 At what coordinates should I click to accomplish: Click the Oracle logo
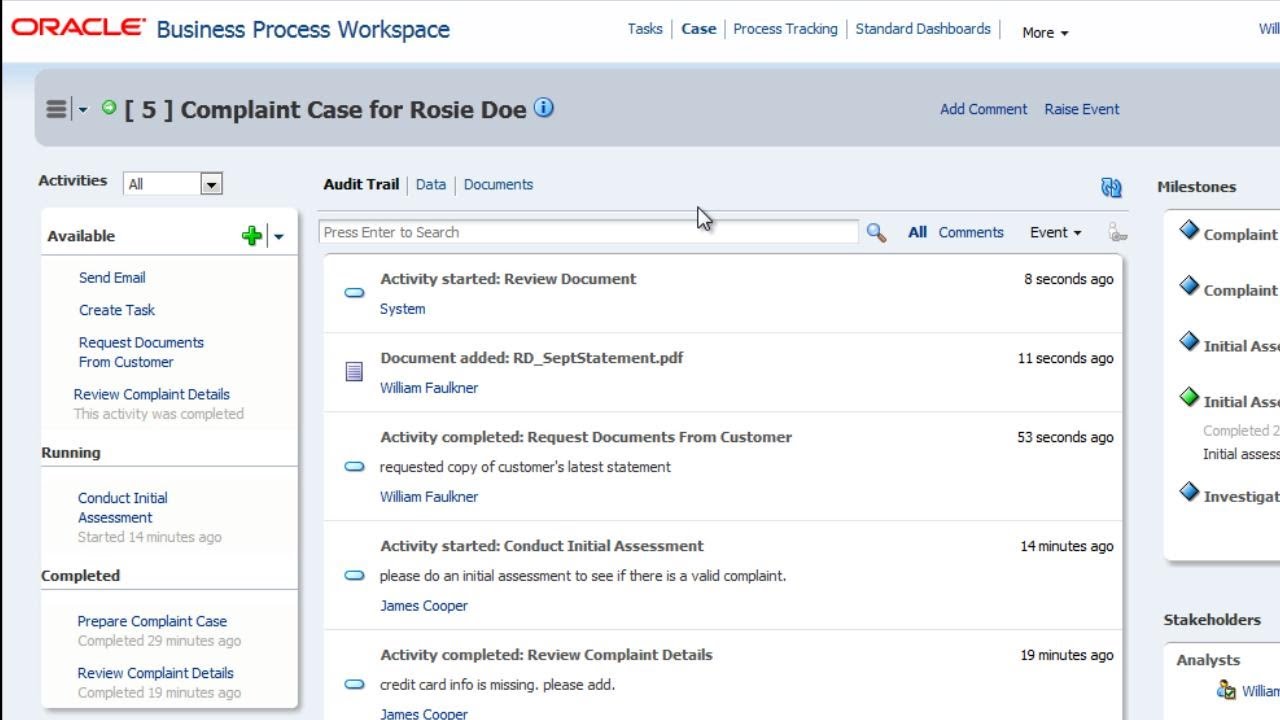(78, 27)
